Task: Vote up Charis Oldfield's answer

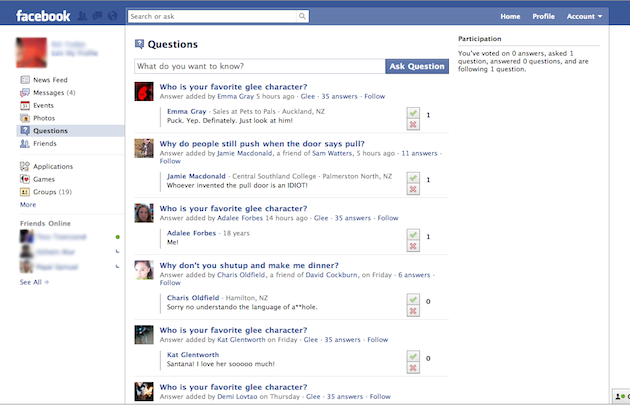Action: (x=413, y=299)
